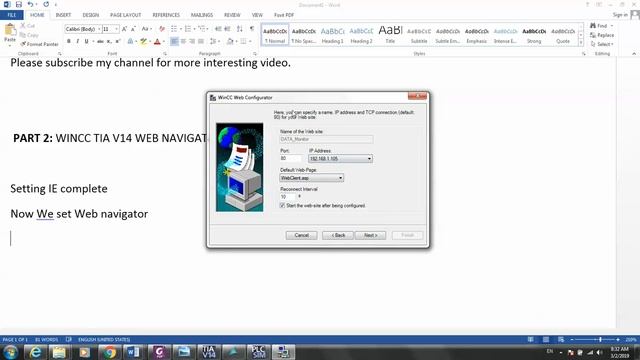This screenshot has width=640, height=360.
Task: Click the Port input field
Action: [x=291, y=158]
